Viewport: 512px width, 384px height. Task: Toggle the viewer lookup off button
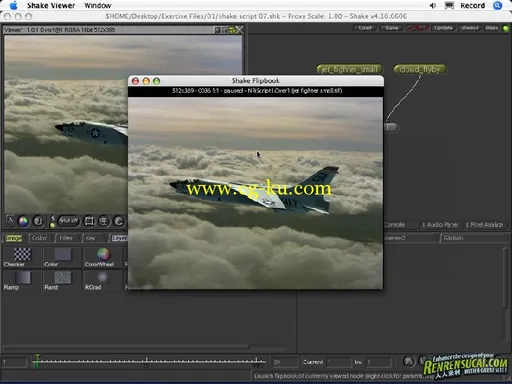(69, 221)
